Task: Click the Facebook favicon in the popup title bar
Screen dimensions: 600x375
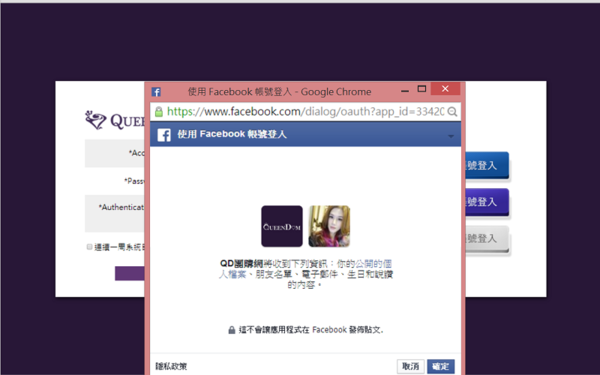Action: tap(156, 92)
